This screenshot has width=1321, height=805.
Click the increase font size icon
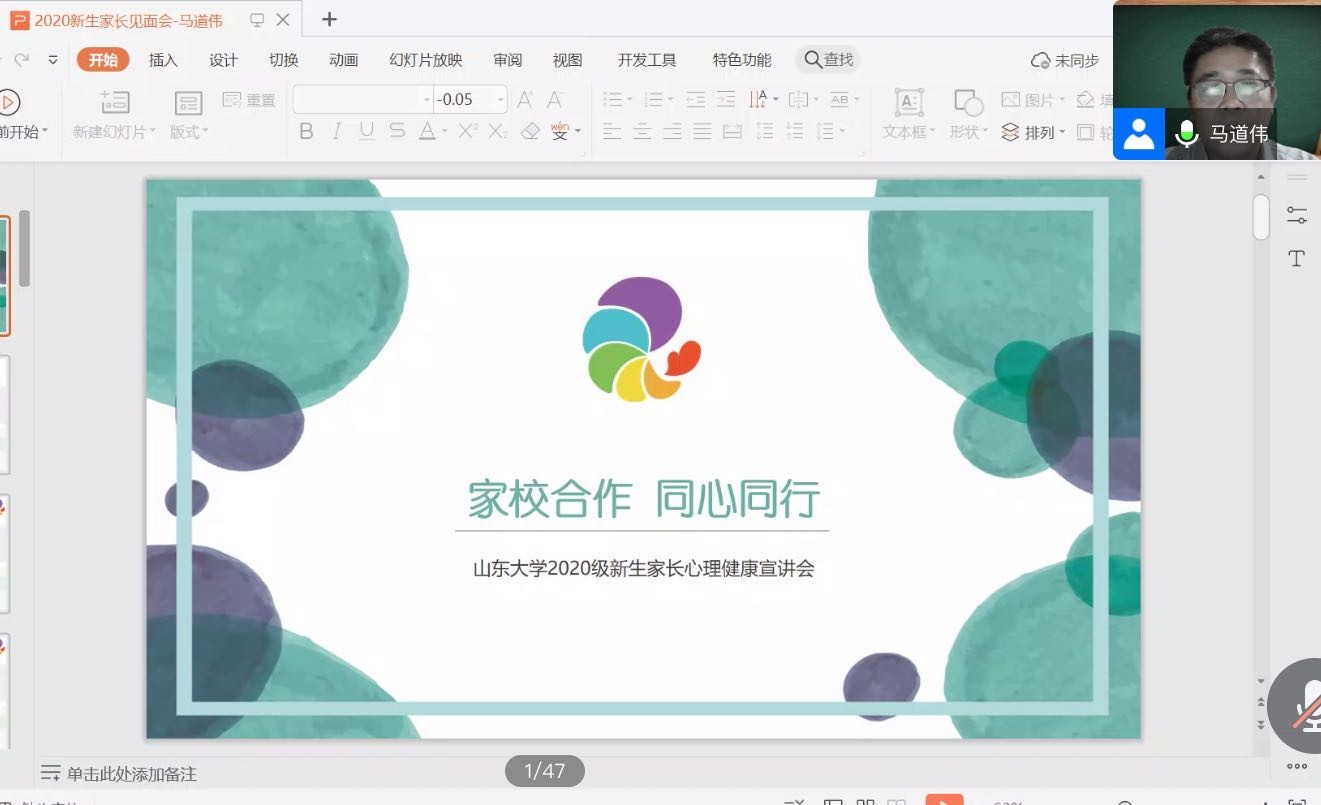[x=525, y=99]
